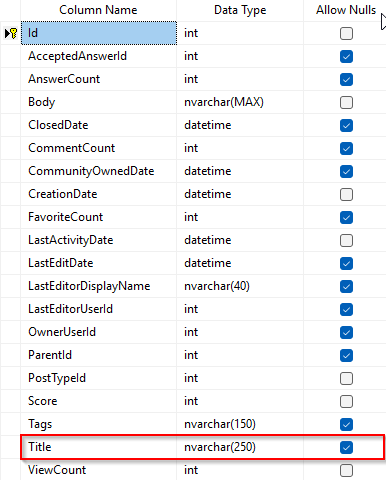Enable Allow Nulls for PostTypeId
Viewport: 386px width, 480px height.
pos(346,378)
